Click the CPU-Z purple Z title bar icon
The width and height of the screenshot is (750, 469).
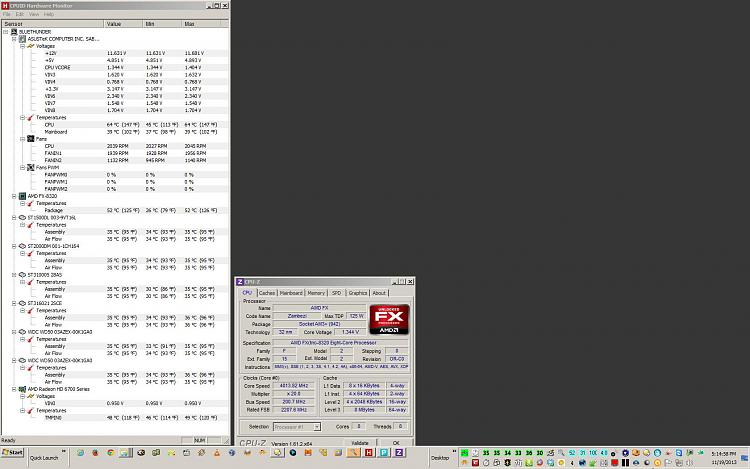[240, 282]
